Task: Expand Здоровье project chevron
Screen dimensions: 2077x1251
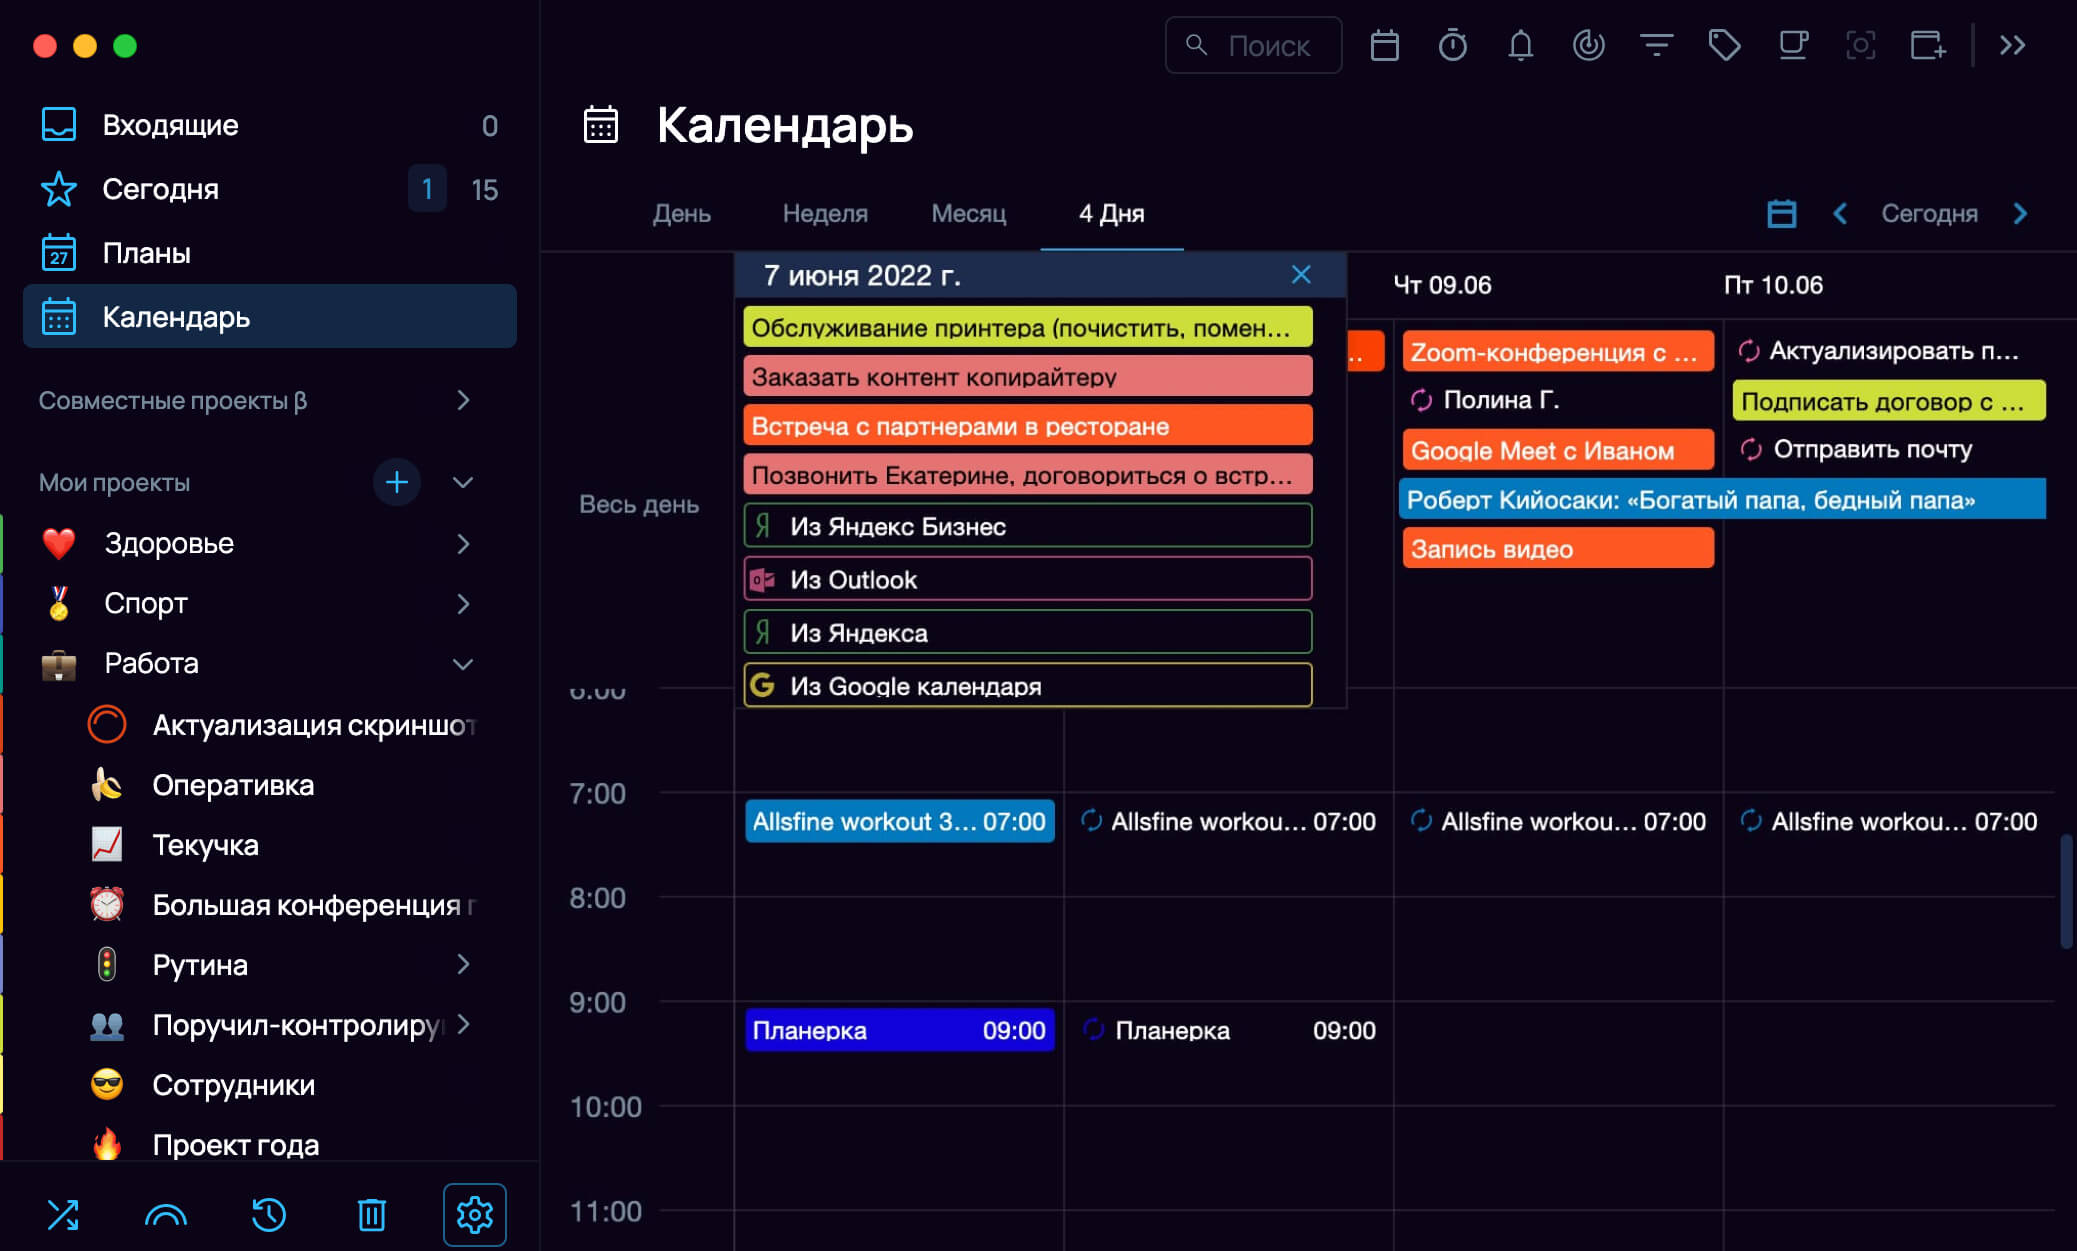Action: tap(463, 544)
